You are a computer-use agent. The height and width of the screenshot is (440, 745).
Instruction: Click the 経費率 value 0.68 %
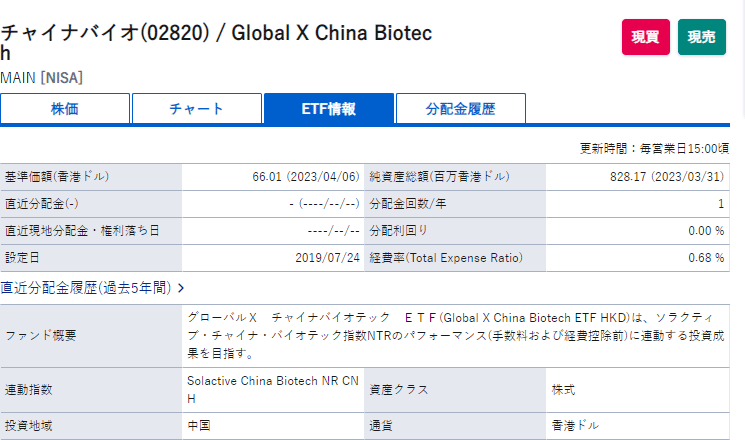pyautogui.click(x=706, y=258)
